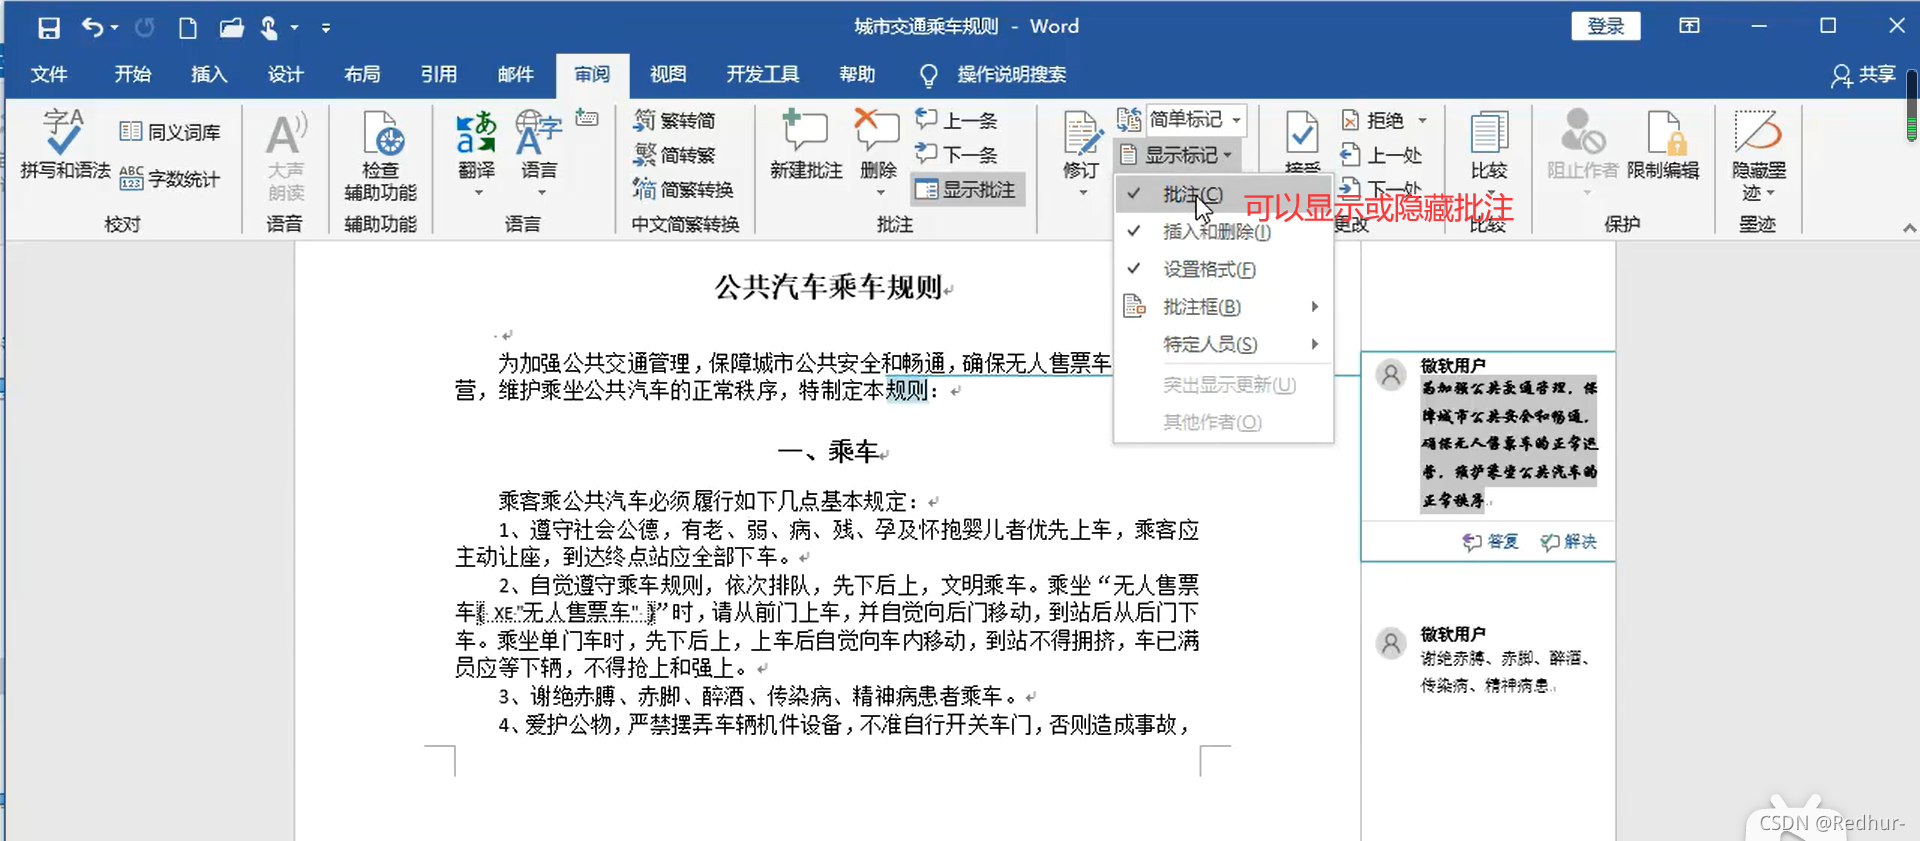
Task: Click the ribbon display options icon
Action: click(x=1689, y=26)
